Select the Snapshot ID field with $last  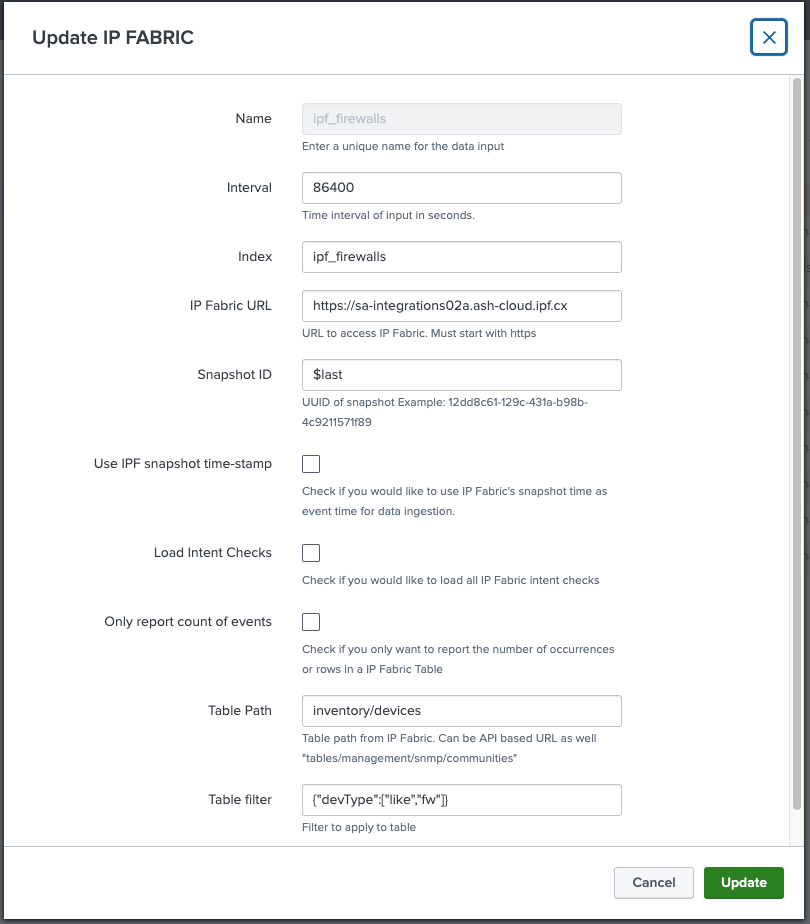[x=461, y=375]
